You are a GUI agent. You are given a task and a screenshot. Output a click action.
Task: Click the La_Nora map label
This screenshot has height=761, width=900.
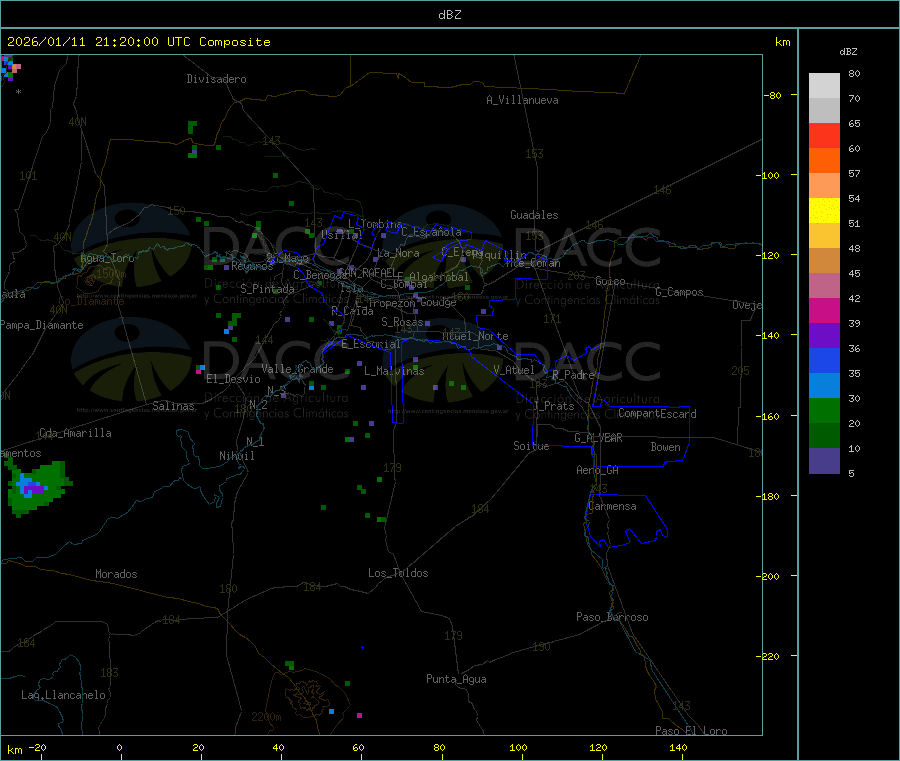(x=398, y=254)
